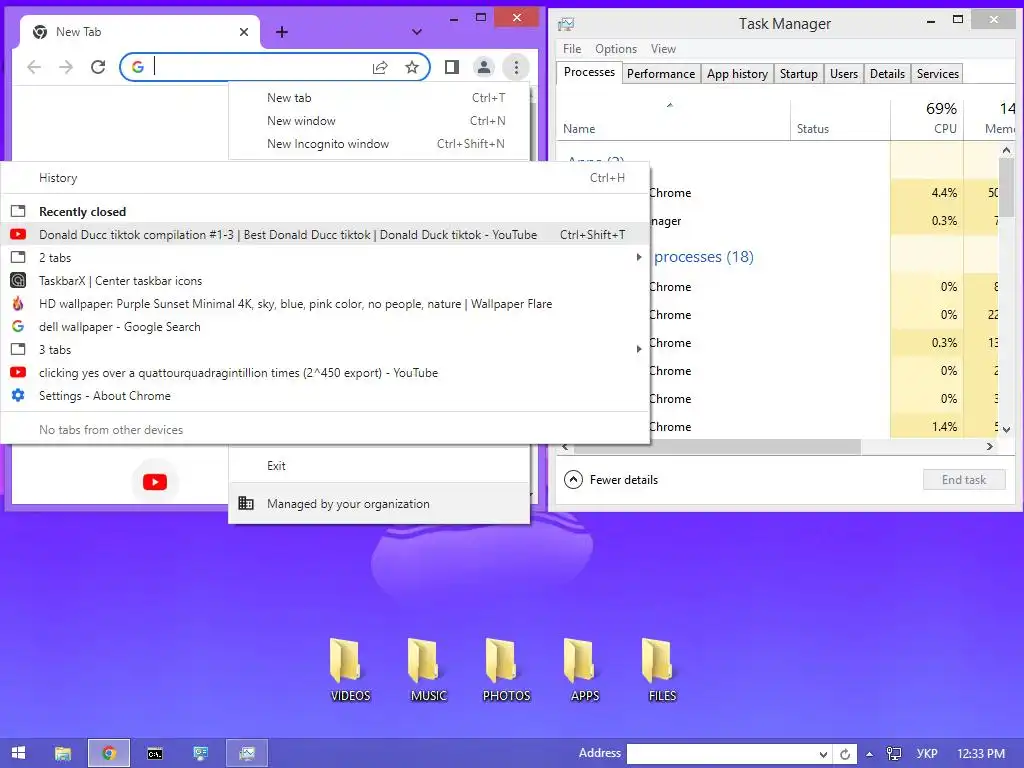Viewport: 1024px width, 768px height.
Task: Open a new tab with the plus icon
Action: pyautogui.click(x=281, y=32)
